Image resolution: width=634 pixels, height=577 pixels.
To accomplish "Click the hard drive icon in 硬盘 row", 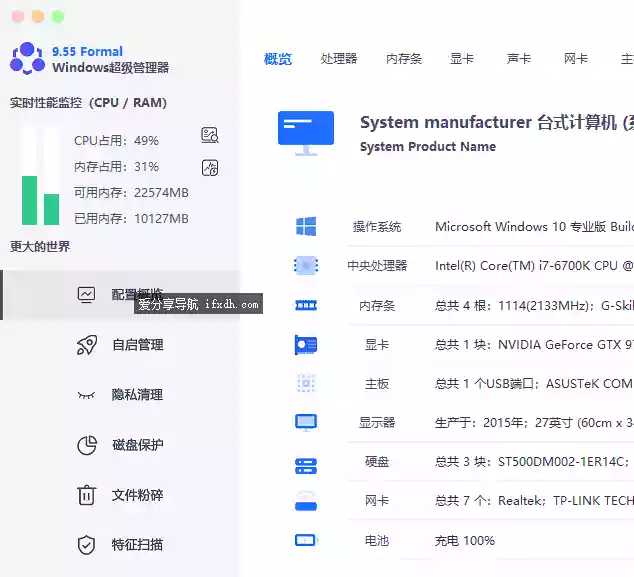I will pos(306,466).
